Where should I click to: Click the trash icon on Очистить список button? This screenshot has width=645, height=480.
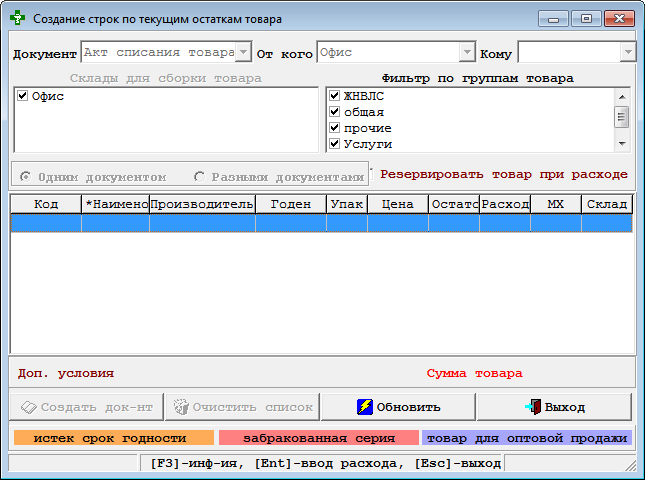pos(180,407)
